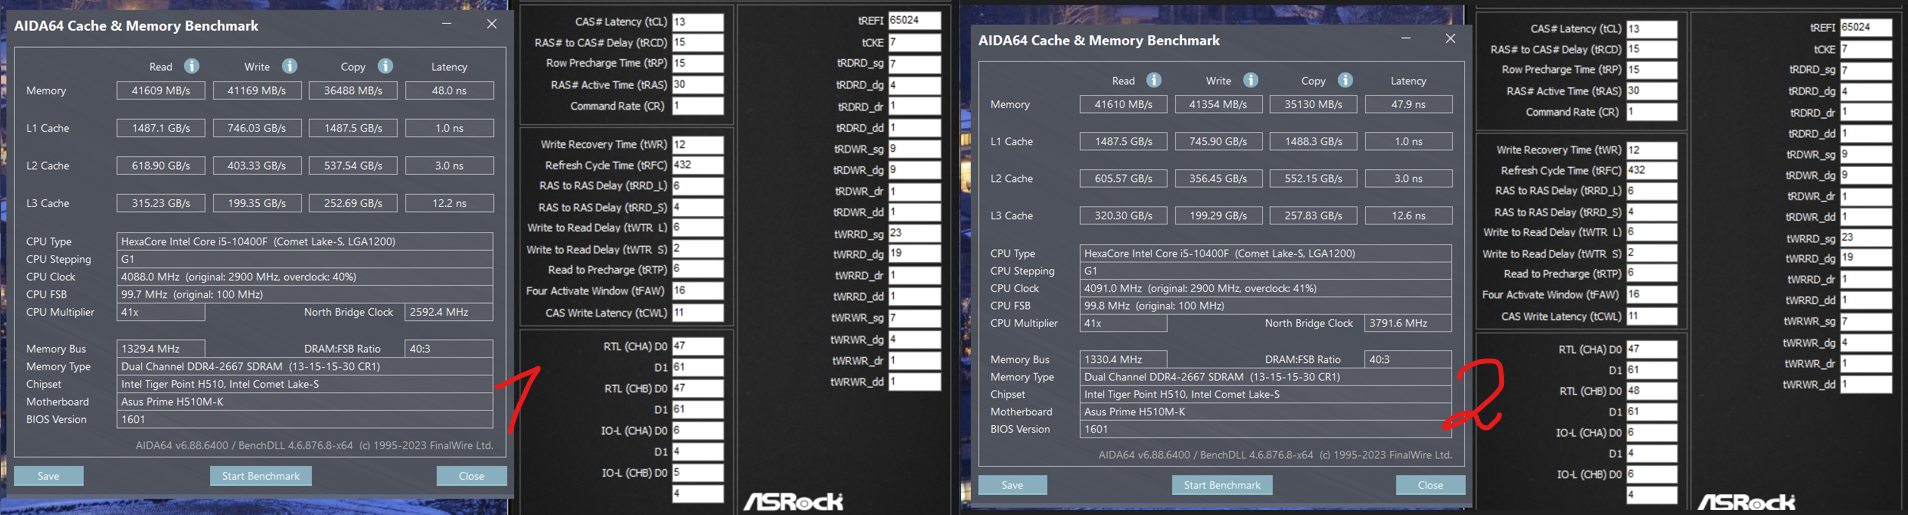Click the tRCD field in left timing panel

[x=698, y=42]
